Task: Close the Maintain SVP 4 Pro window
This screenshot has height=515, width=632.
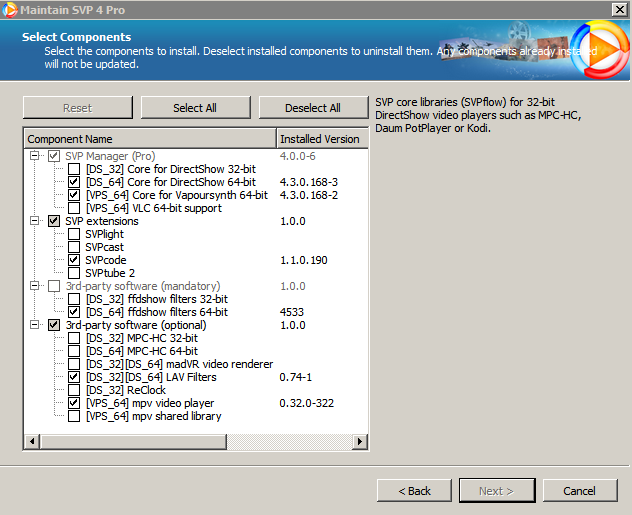Action: [619, 9]
